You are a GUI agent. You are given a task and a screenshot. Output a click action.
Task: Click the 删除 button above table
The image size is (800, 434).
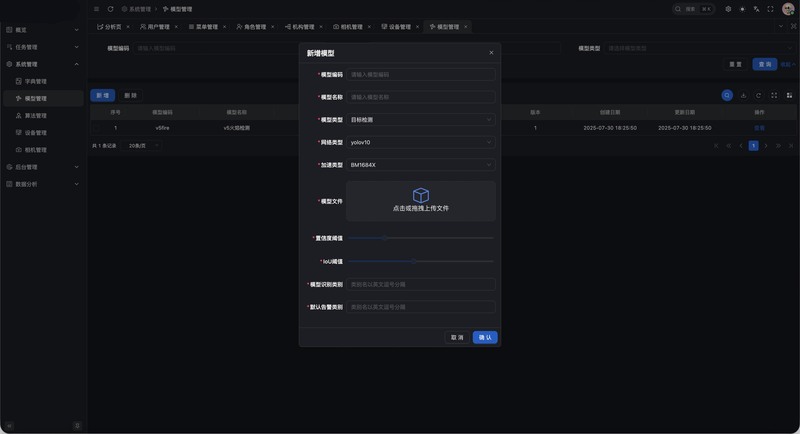pyautogui.click(x=131, y=95)
